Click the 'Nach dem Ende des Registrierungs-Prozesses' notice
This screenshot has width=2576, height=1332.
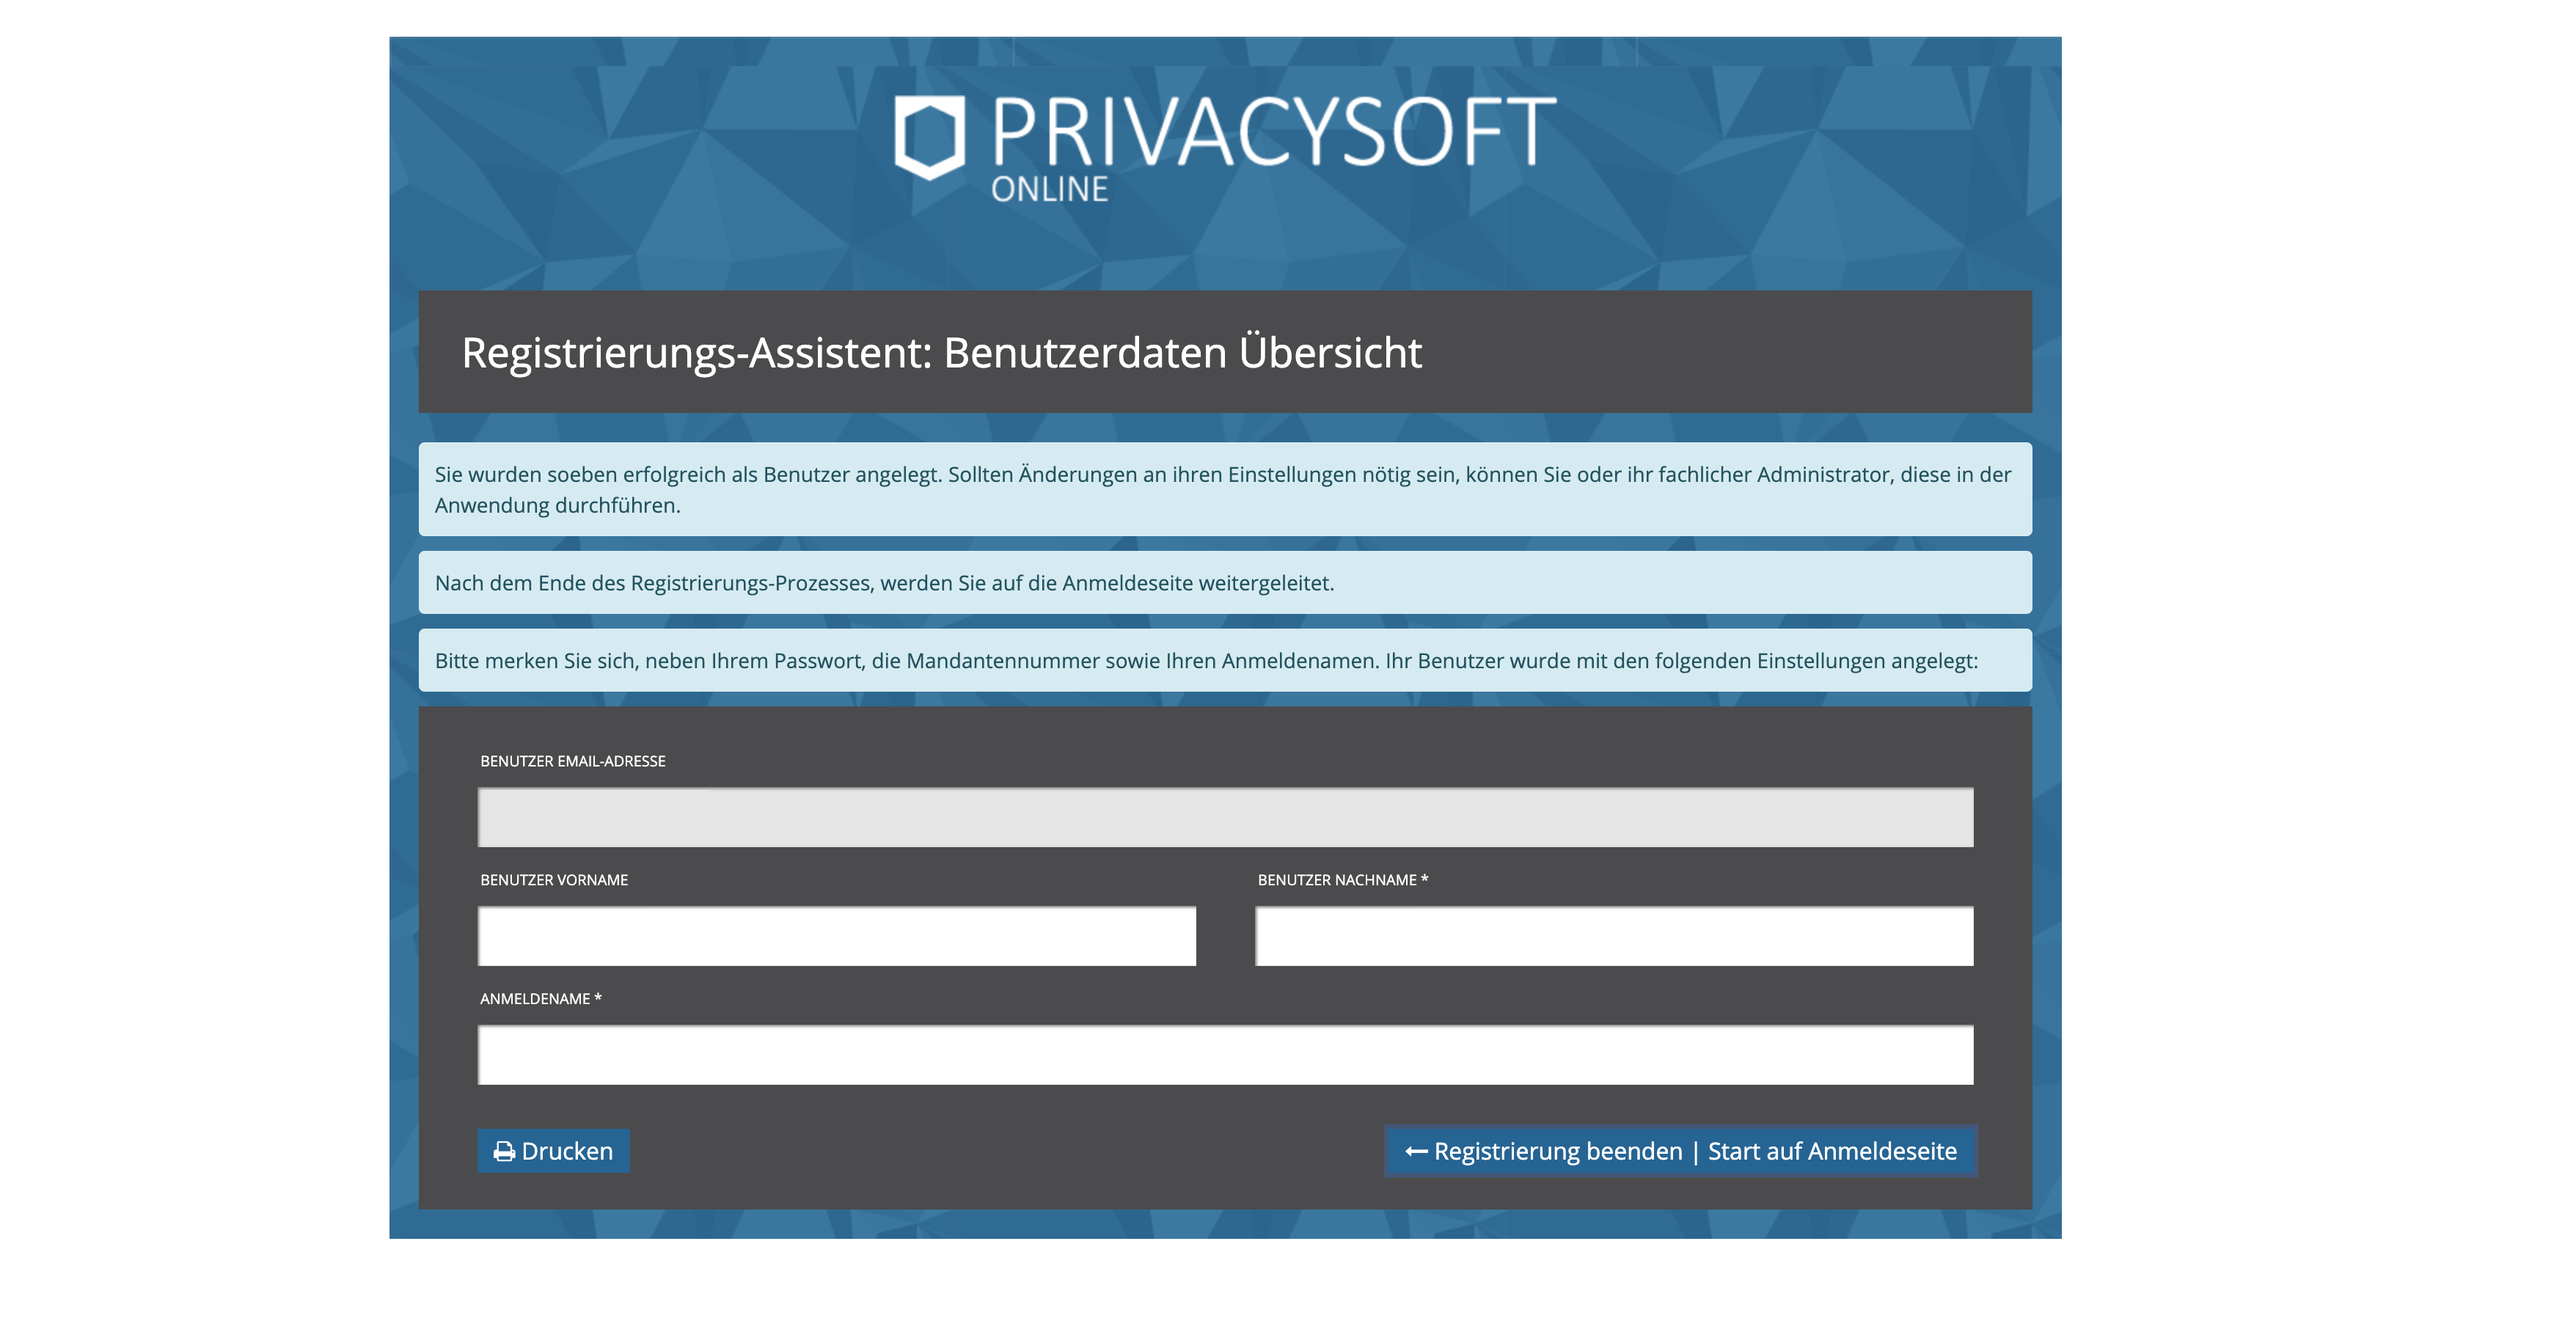(884, 583)
